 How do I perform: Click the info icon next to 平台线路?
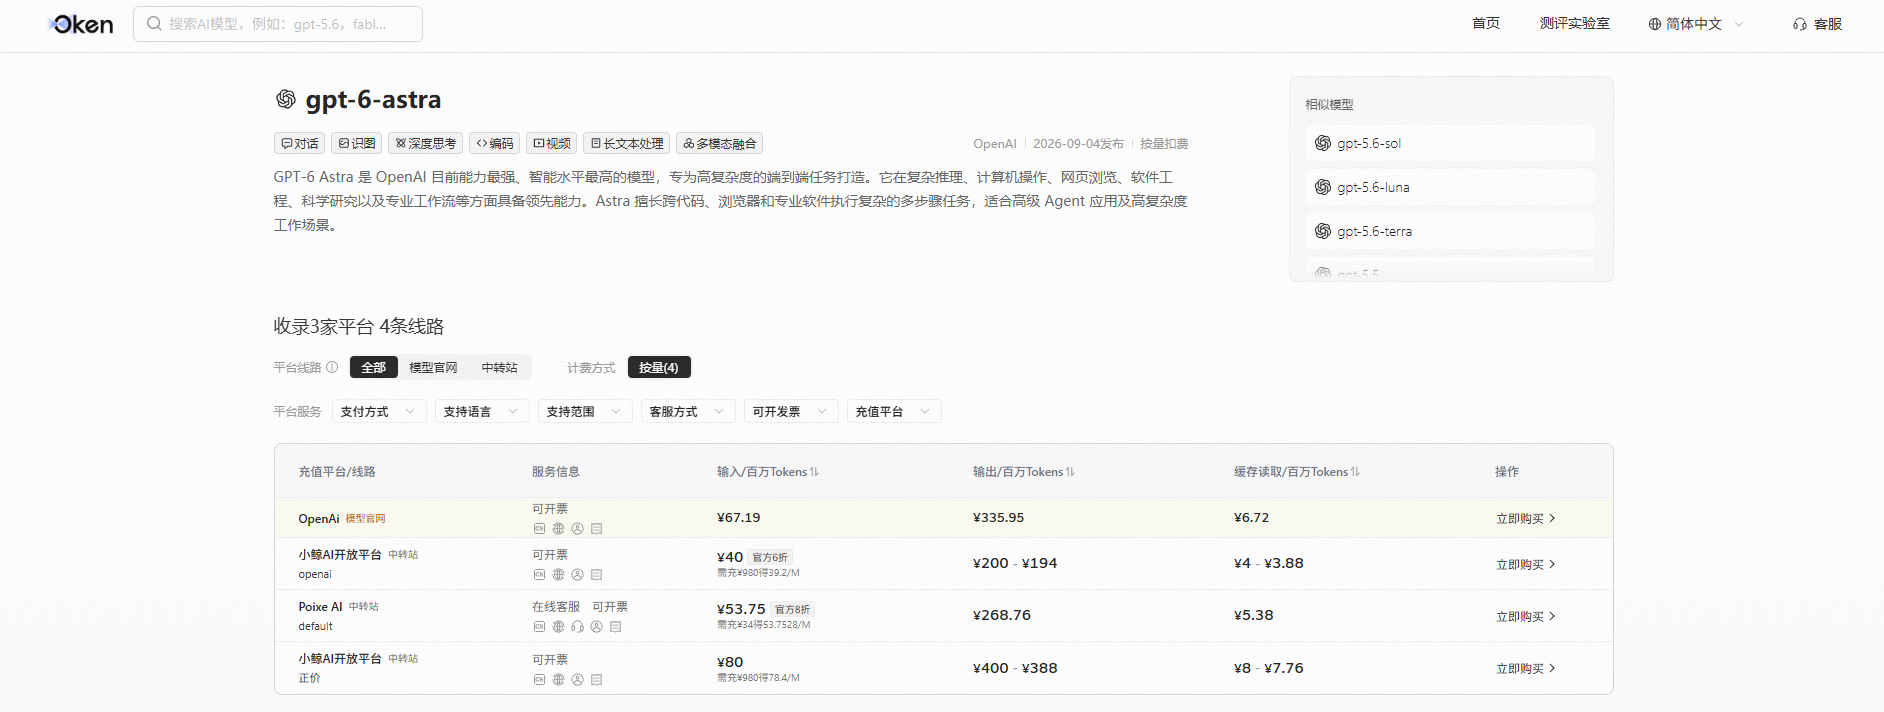332,367
